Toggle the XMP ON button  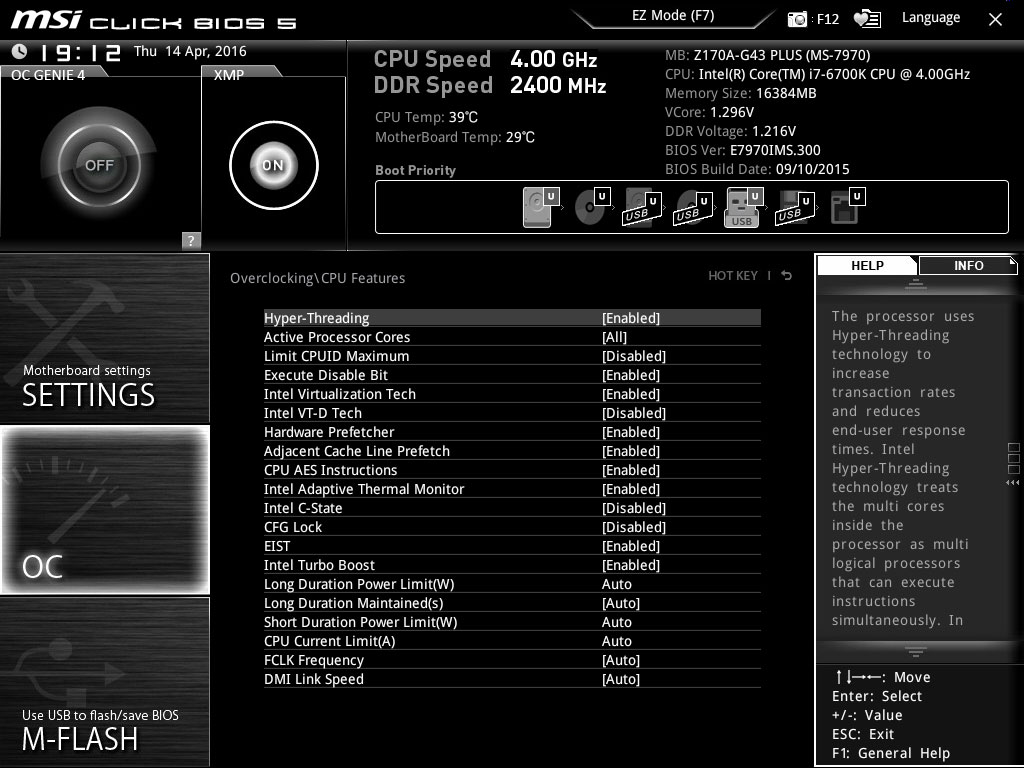(274, 165)
